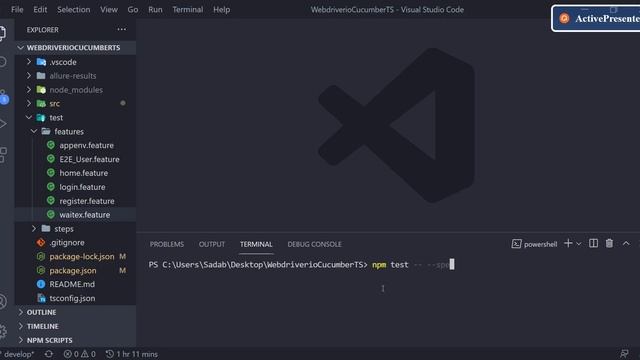The width and height of the screenshot is (640, 360).
Task: Open errors and warnings status indicator
Action: point(80,354)
